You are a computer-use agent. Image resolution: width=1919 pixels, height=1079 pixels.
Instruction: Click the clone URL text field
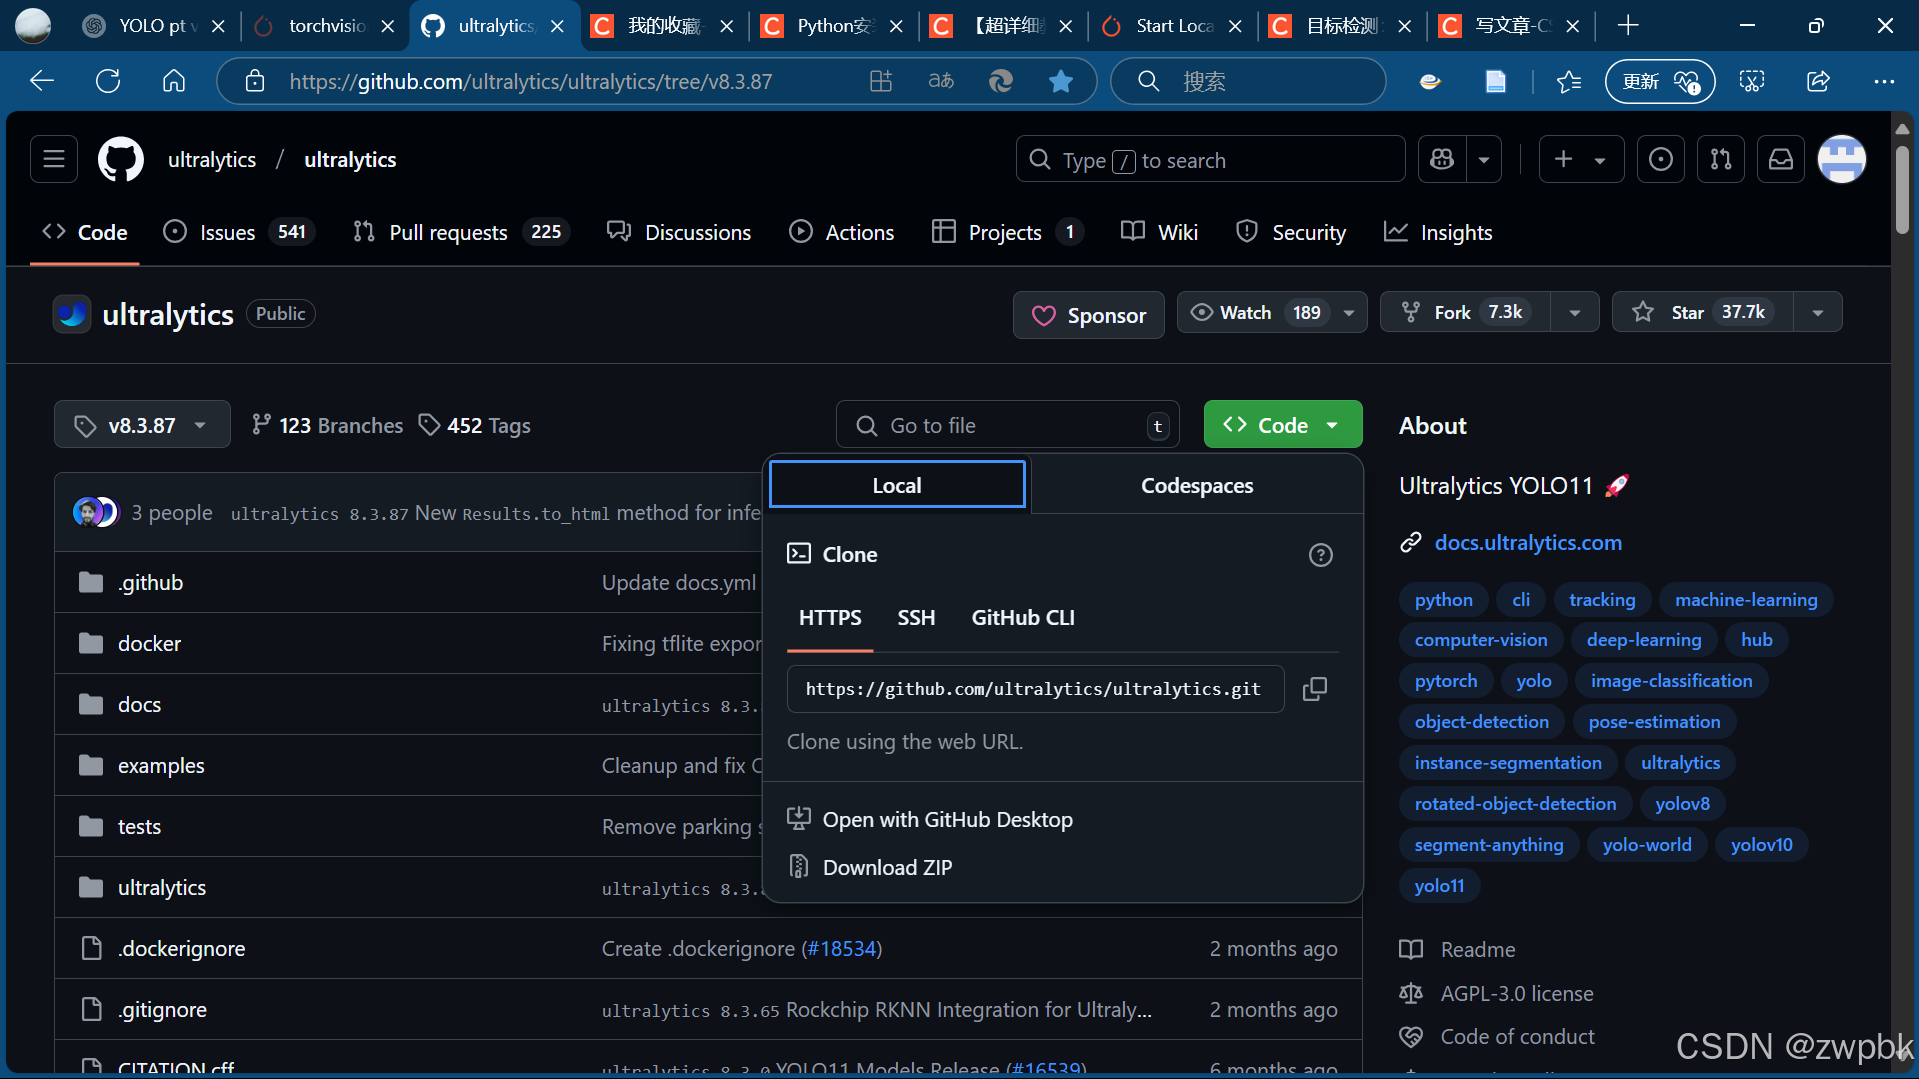coord(1035,689)
